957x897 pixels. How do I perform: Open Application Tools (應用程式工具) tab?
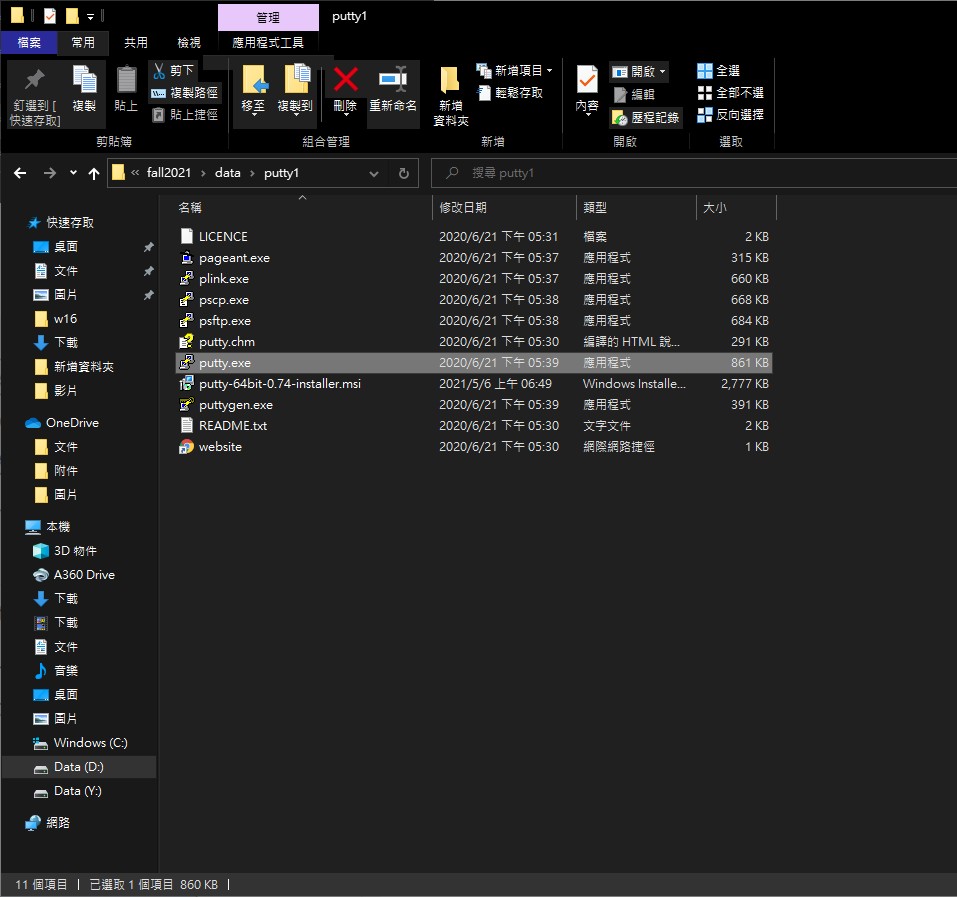(268, 43)
